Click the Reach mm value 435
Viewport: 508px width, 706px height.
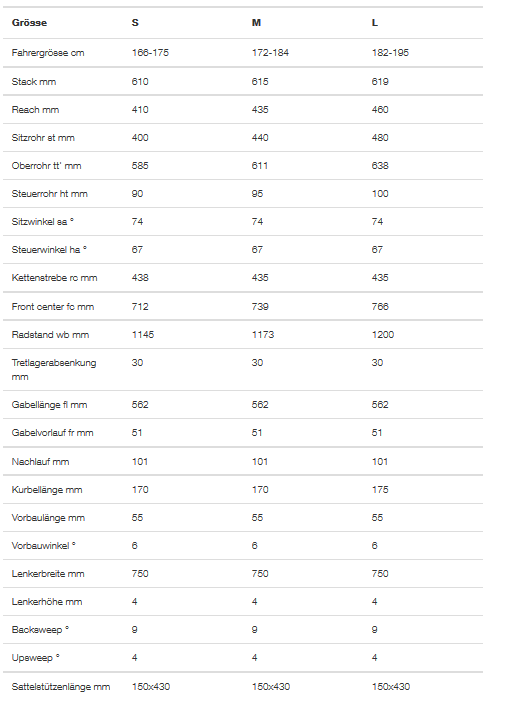coord(260,109)
